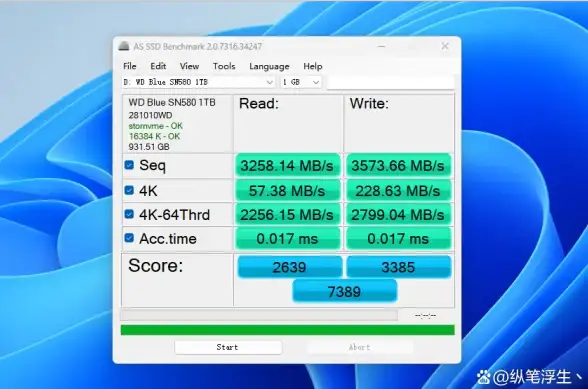Click the 931.51 GB capacity text
The height and width of the screenshot is (389, 588).
pyautogui.click(x=149, y=147)
